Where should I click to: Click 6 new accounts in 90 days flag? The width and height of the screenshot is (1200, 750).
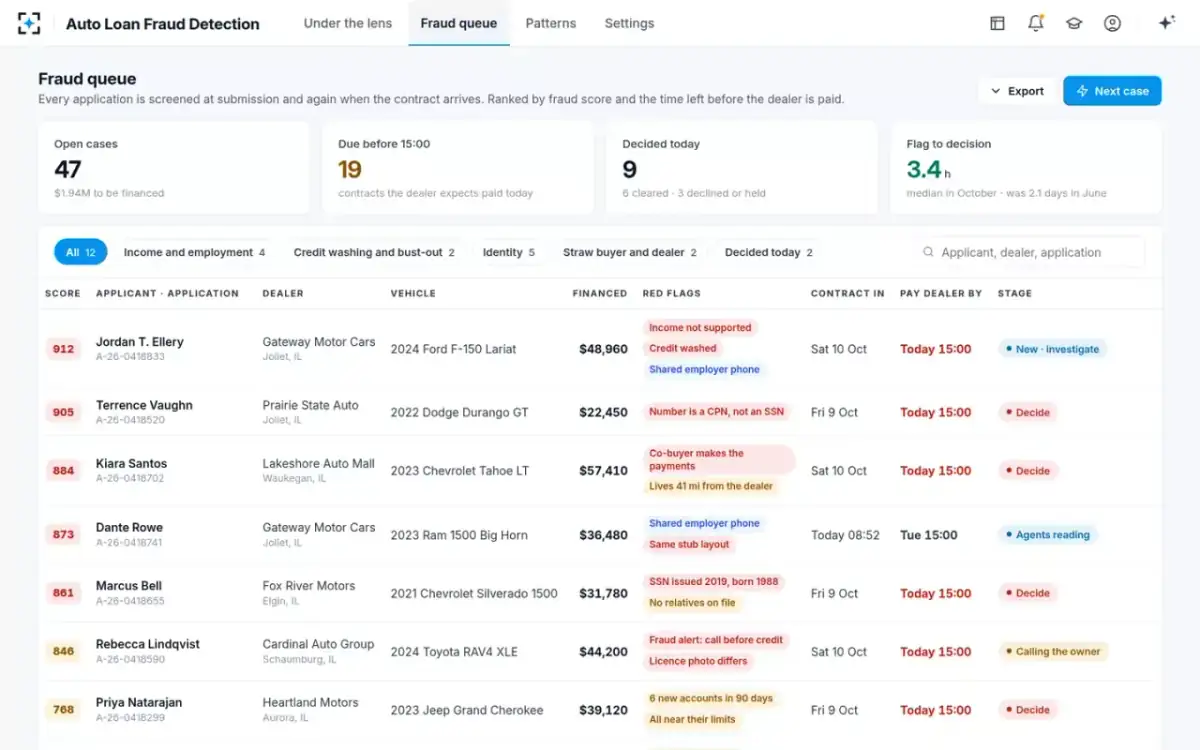pos(711,698)
